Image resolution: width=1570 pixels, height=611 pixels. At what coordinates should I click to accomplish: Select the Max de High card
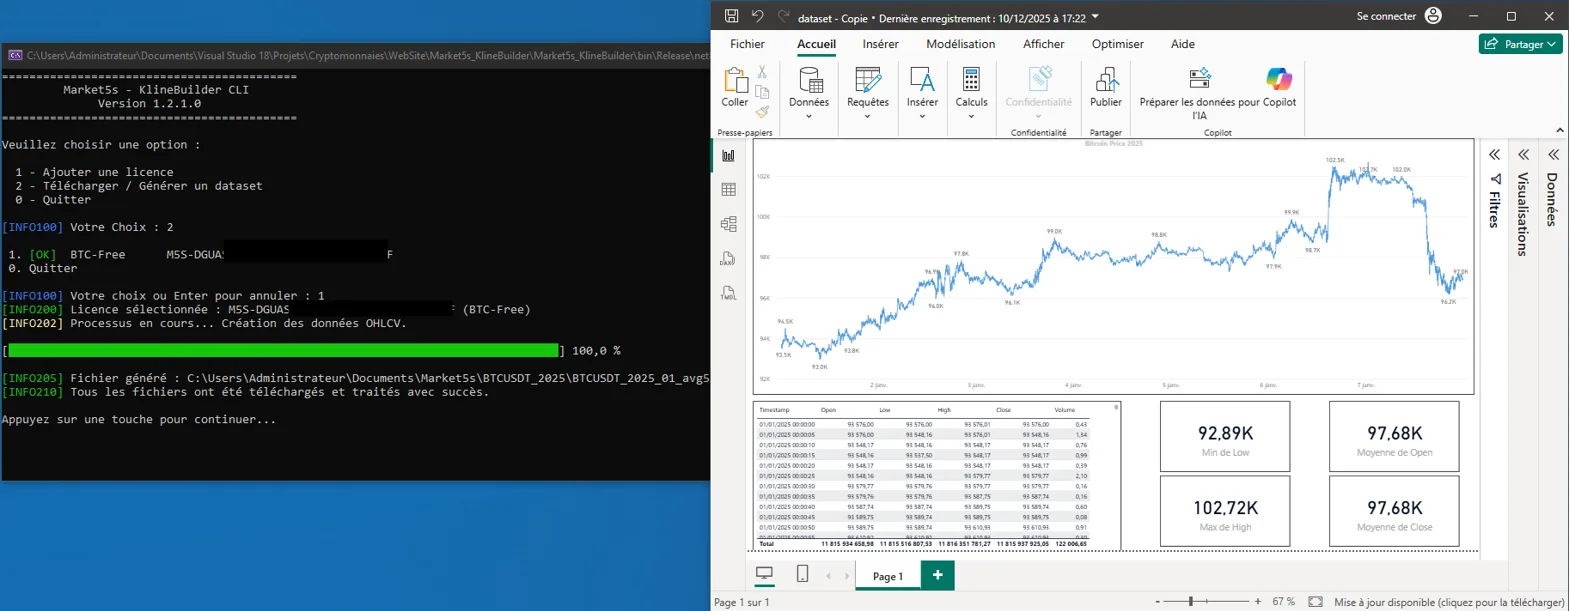(1225, 512)
